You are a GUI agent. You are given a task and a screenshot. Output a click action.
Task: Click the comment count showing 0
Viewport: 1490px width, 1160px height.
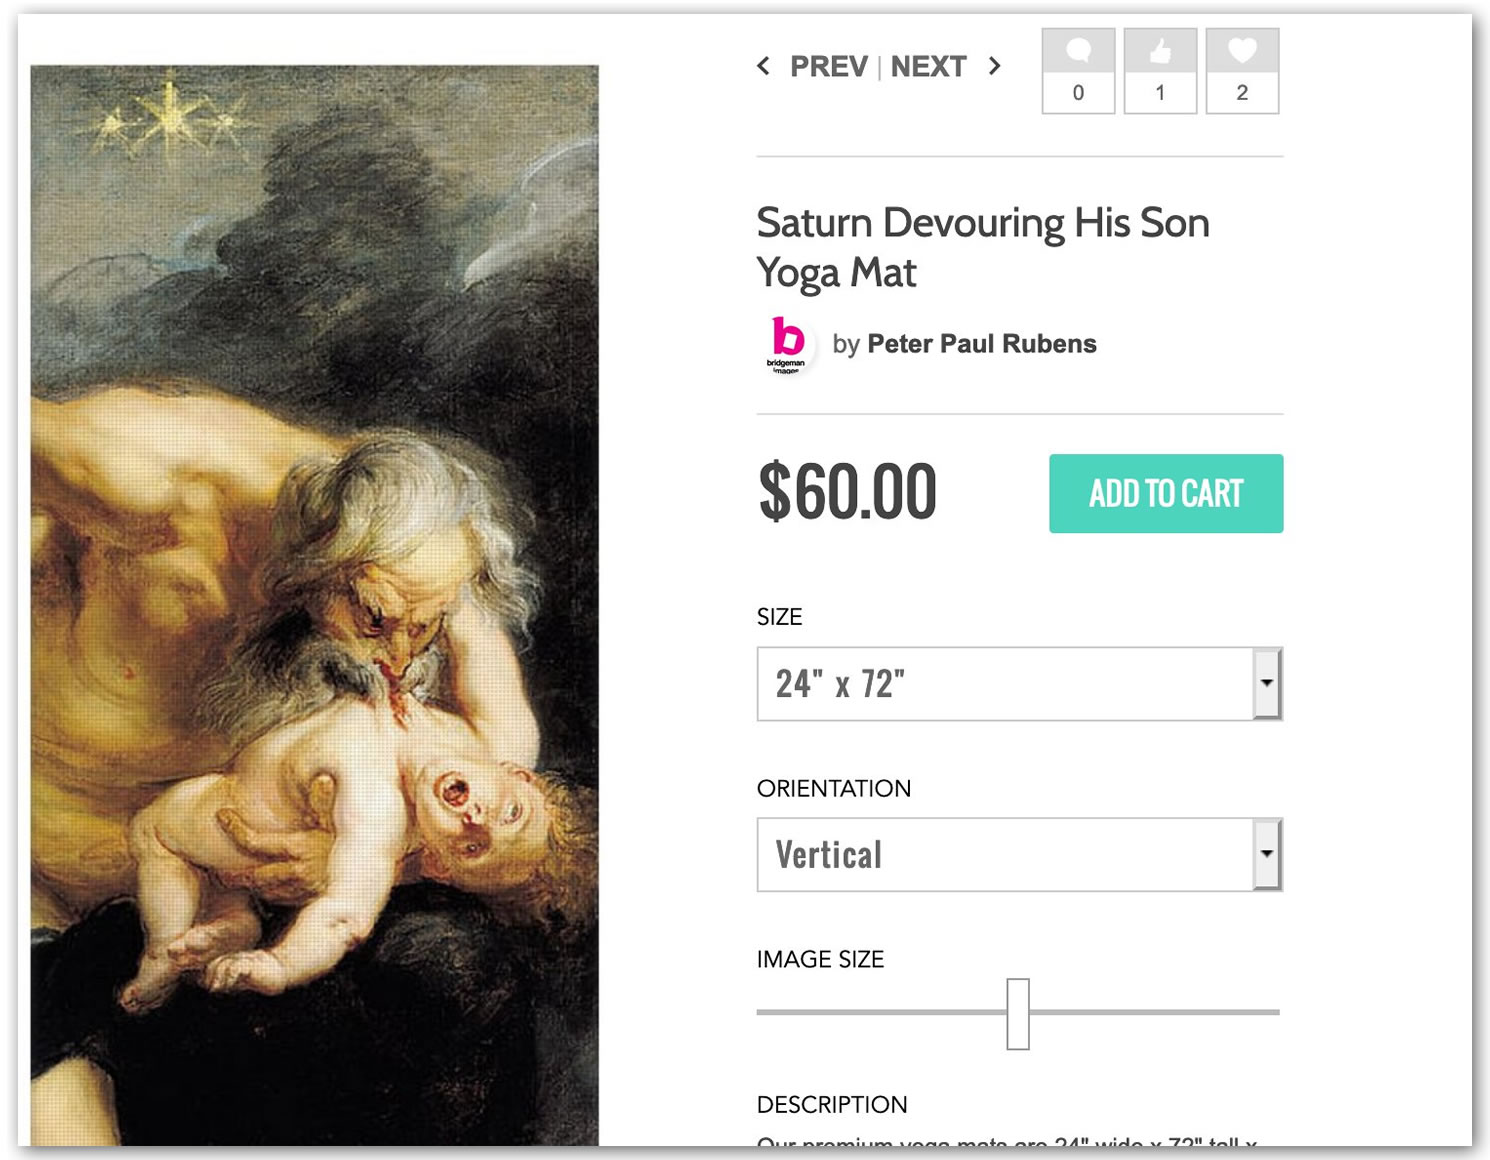coord(1078,93)
